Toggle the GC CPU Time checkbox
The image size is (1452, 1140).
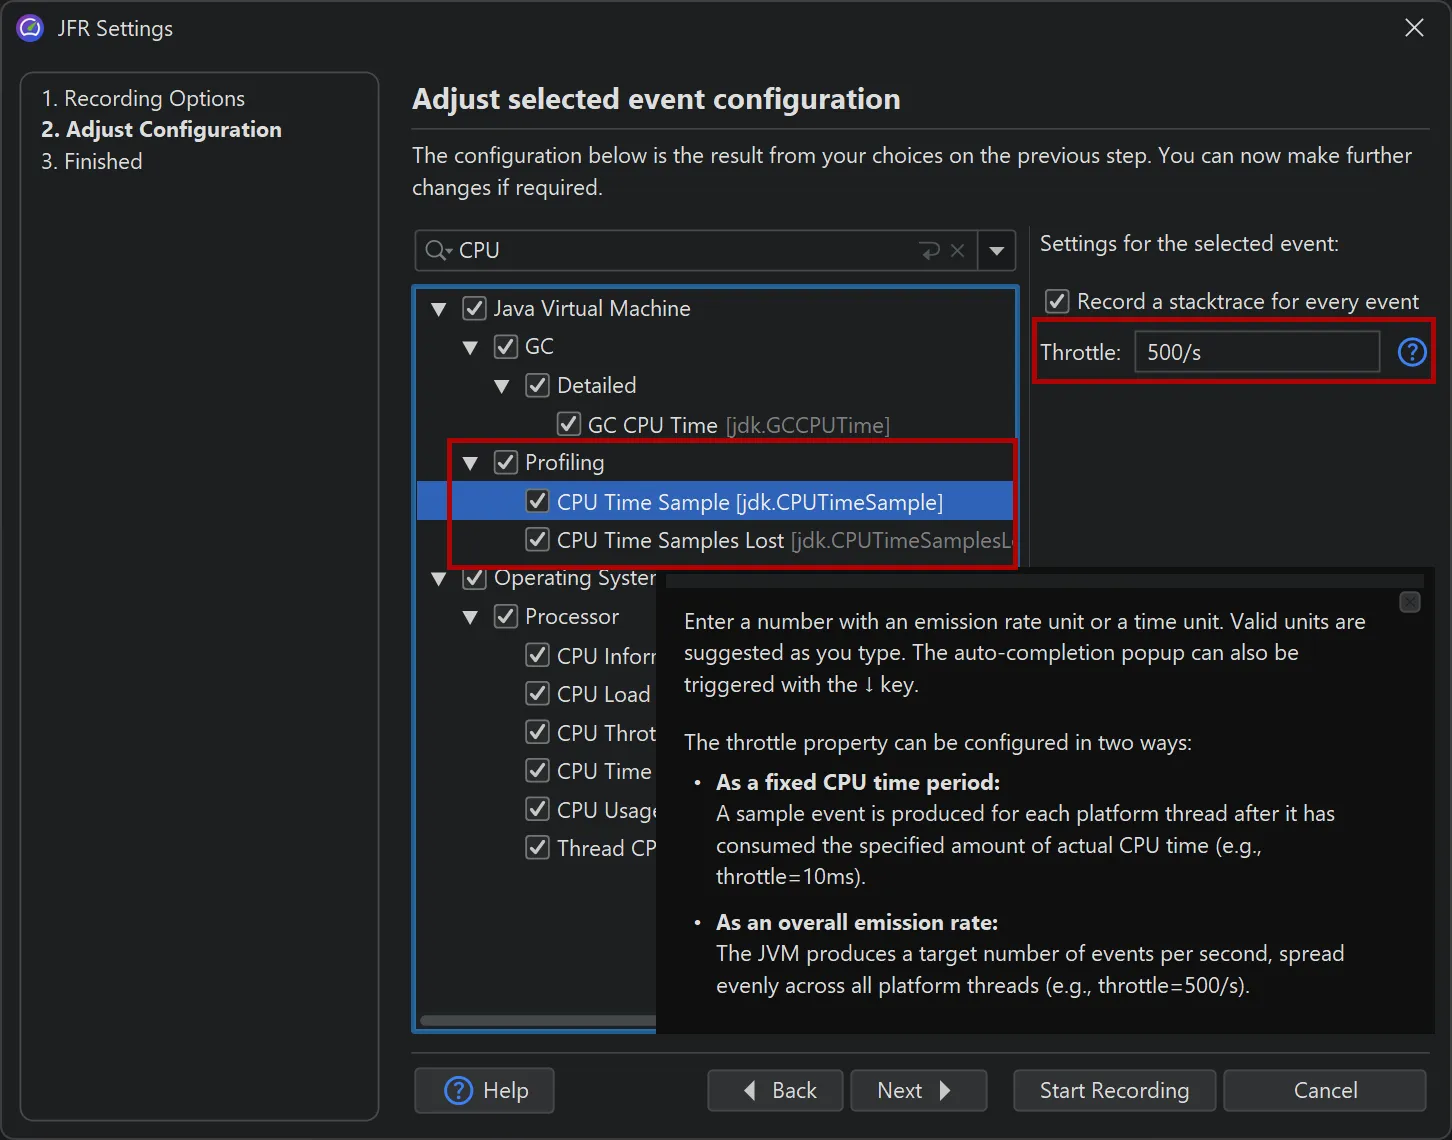point(569,425)
